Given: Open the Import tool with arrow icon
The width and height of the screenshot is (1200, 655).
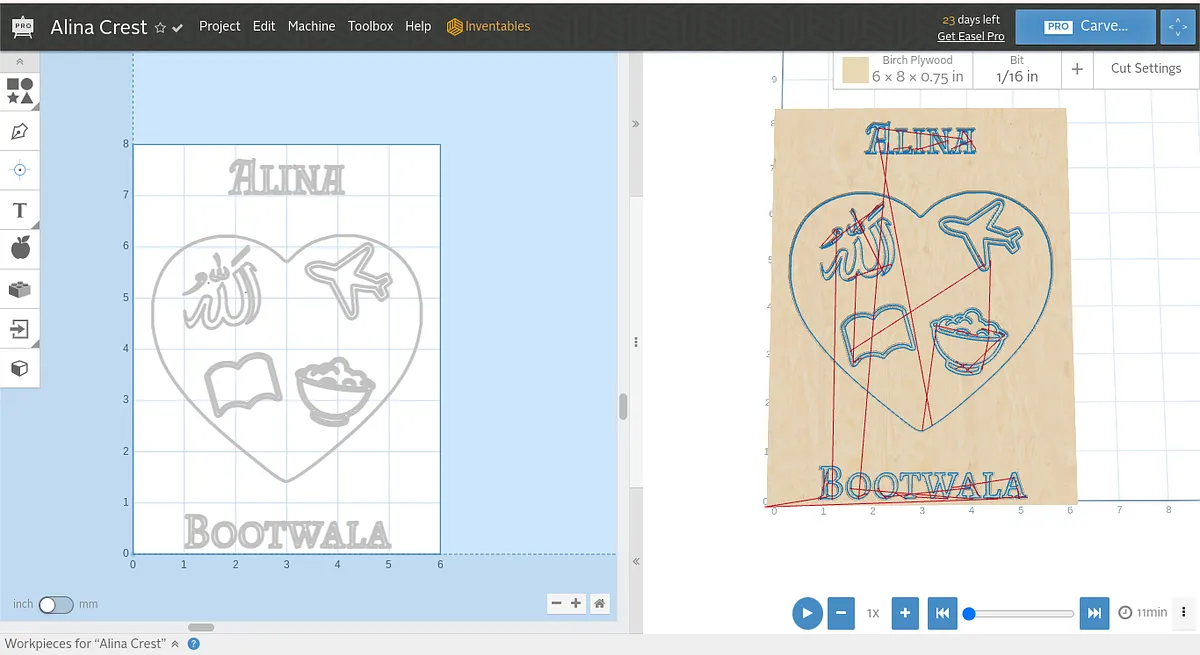Looking at the screenshot, I should 20,328.
